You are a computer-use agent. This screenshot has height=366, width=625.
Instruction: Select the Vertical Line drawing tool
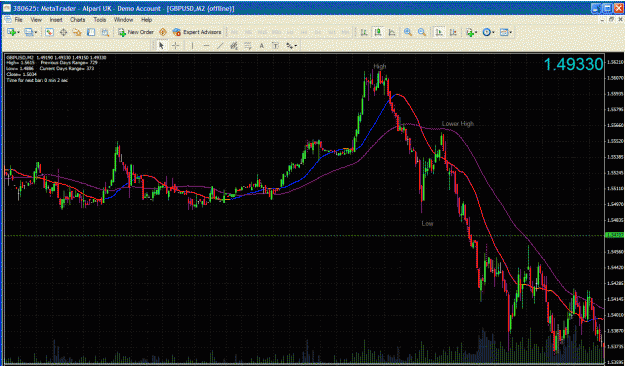click(192, 46)
